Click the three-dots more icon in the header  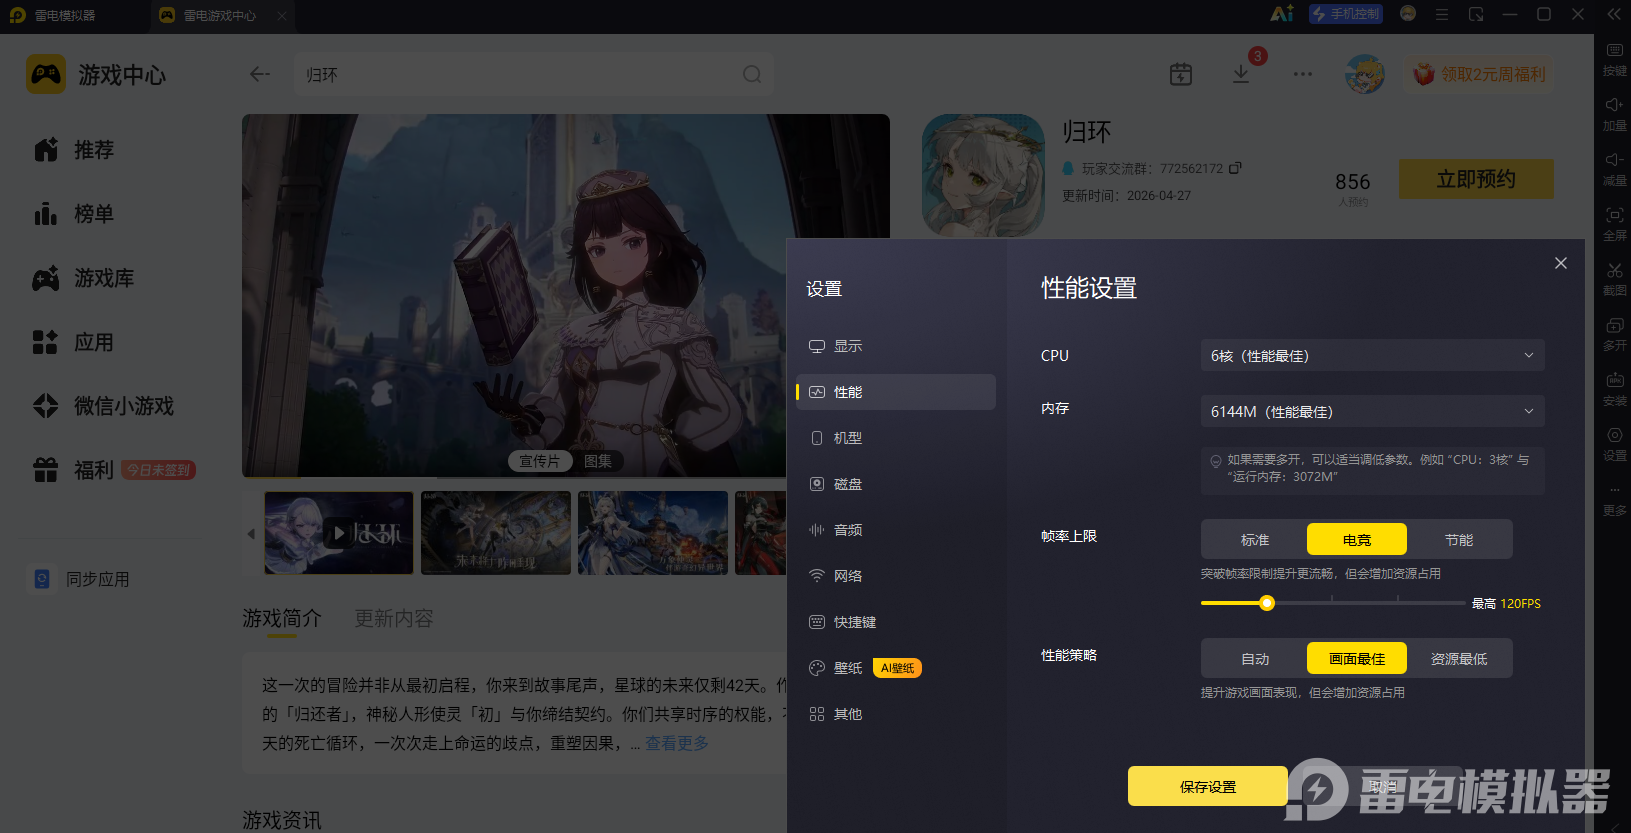1302,74
